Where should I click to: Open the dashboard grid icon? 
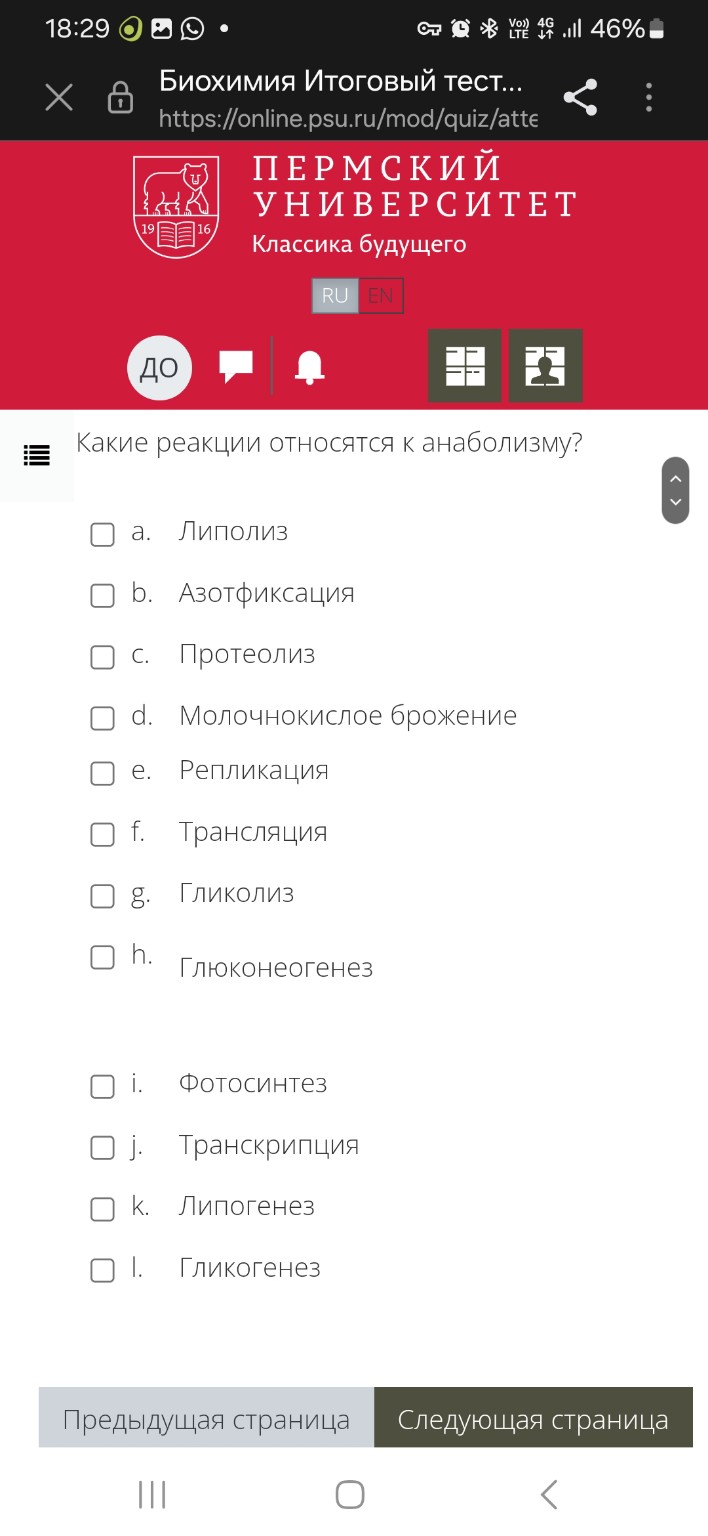click(464, 366)
